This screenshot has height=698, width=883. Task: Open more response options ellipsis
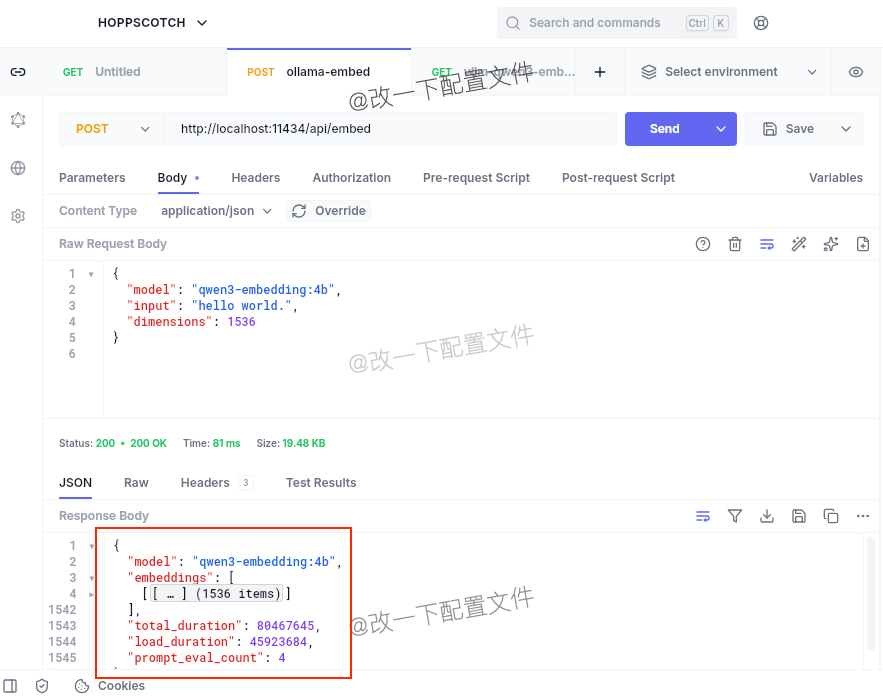863,516
